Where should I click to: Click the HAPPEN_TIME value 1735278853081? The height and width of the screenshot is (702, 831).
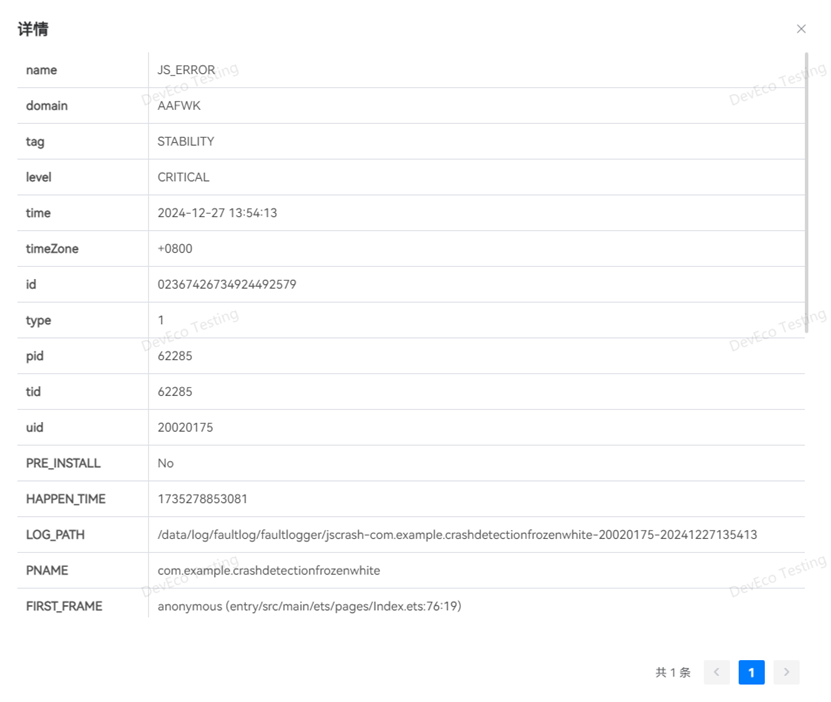coord(202,499)
